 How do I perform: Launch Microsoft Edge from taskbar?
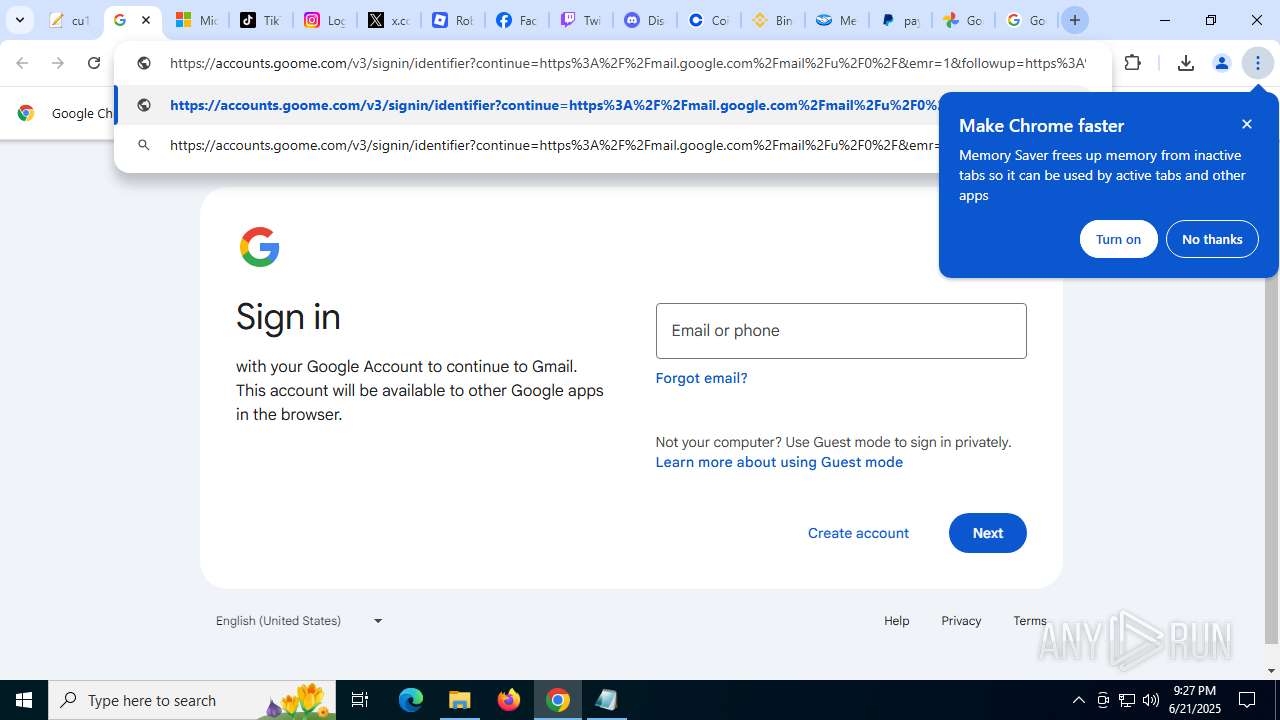click(411, 700)
